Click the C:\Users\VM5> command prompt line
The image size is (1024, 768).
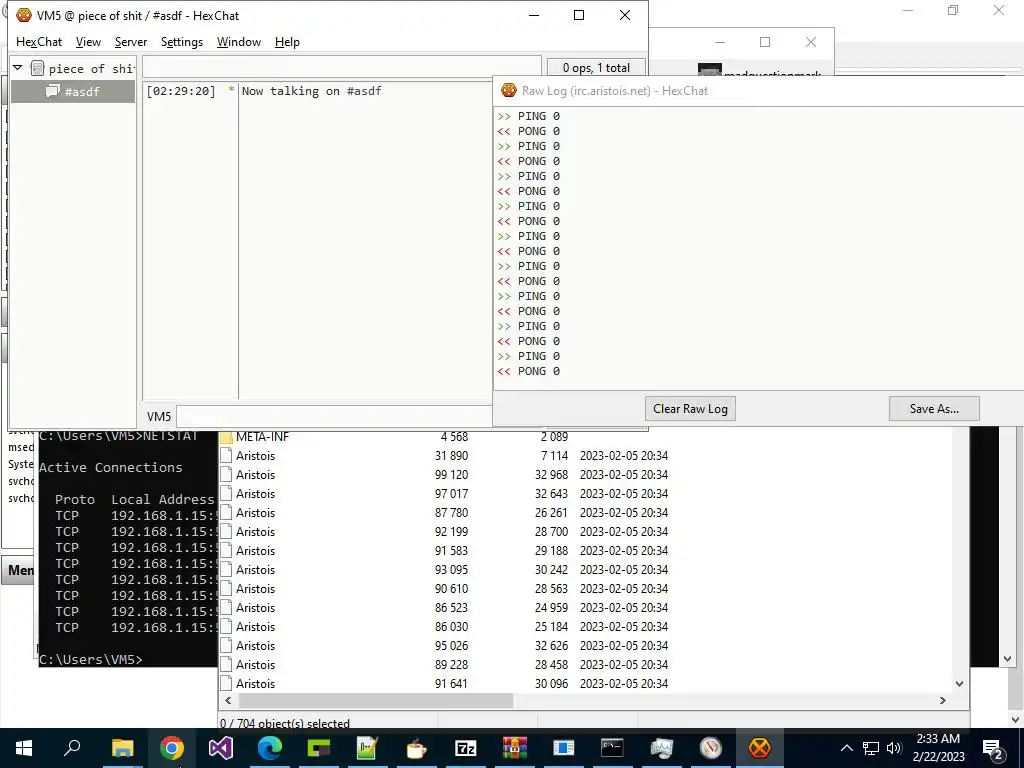(x=90, y=660)
